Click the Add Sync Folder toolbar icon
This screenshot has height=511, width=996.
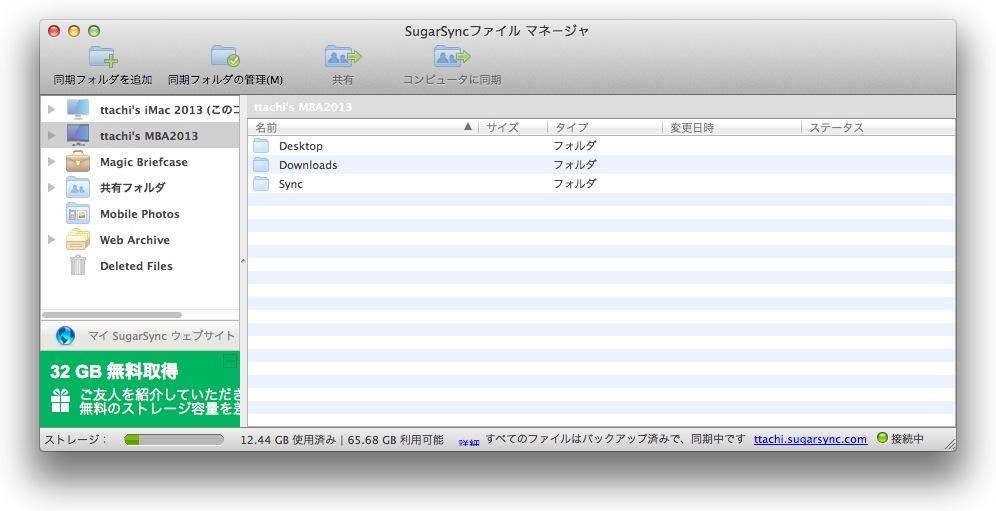click(x=102, y=57)
